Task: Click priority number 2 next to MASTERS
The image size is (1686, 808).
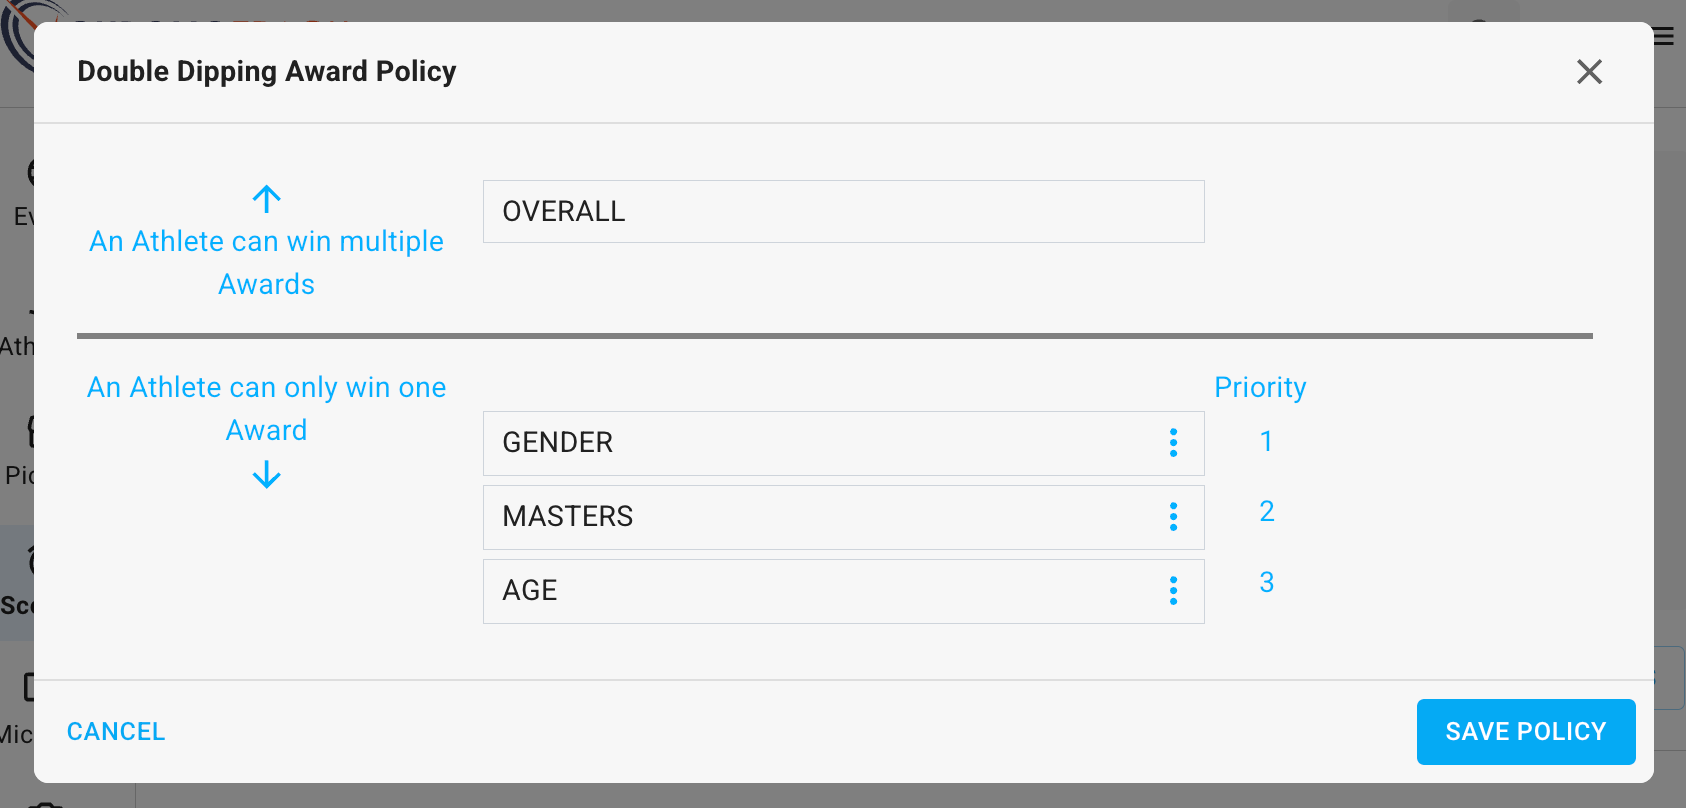Action: tap(1266, 512)
